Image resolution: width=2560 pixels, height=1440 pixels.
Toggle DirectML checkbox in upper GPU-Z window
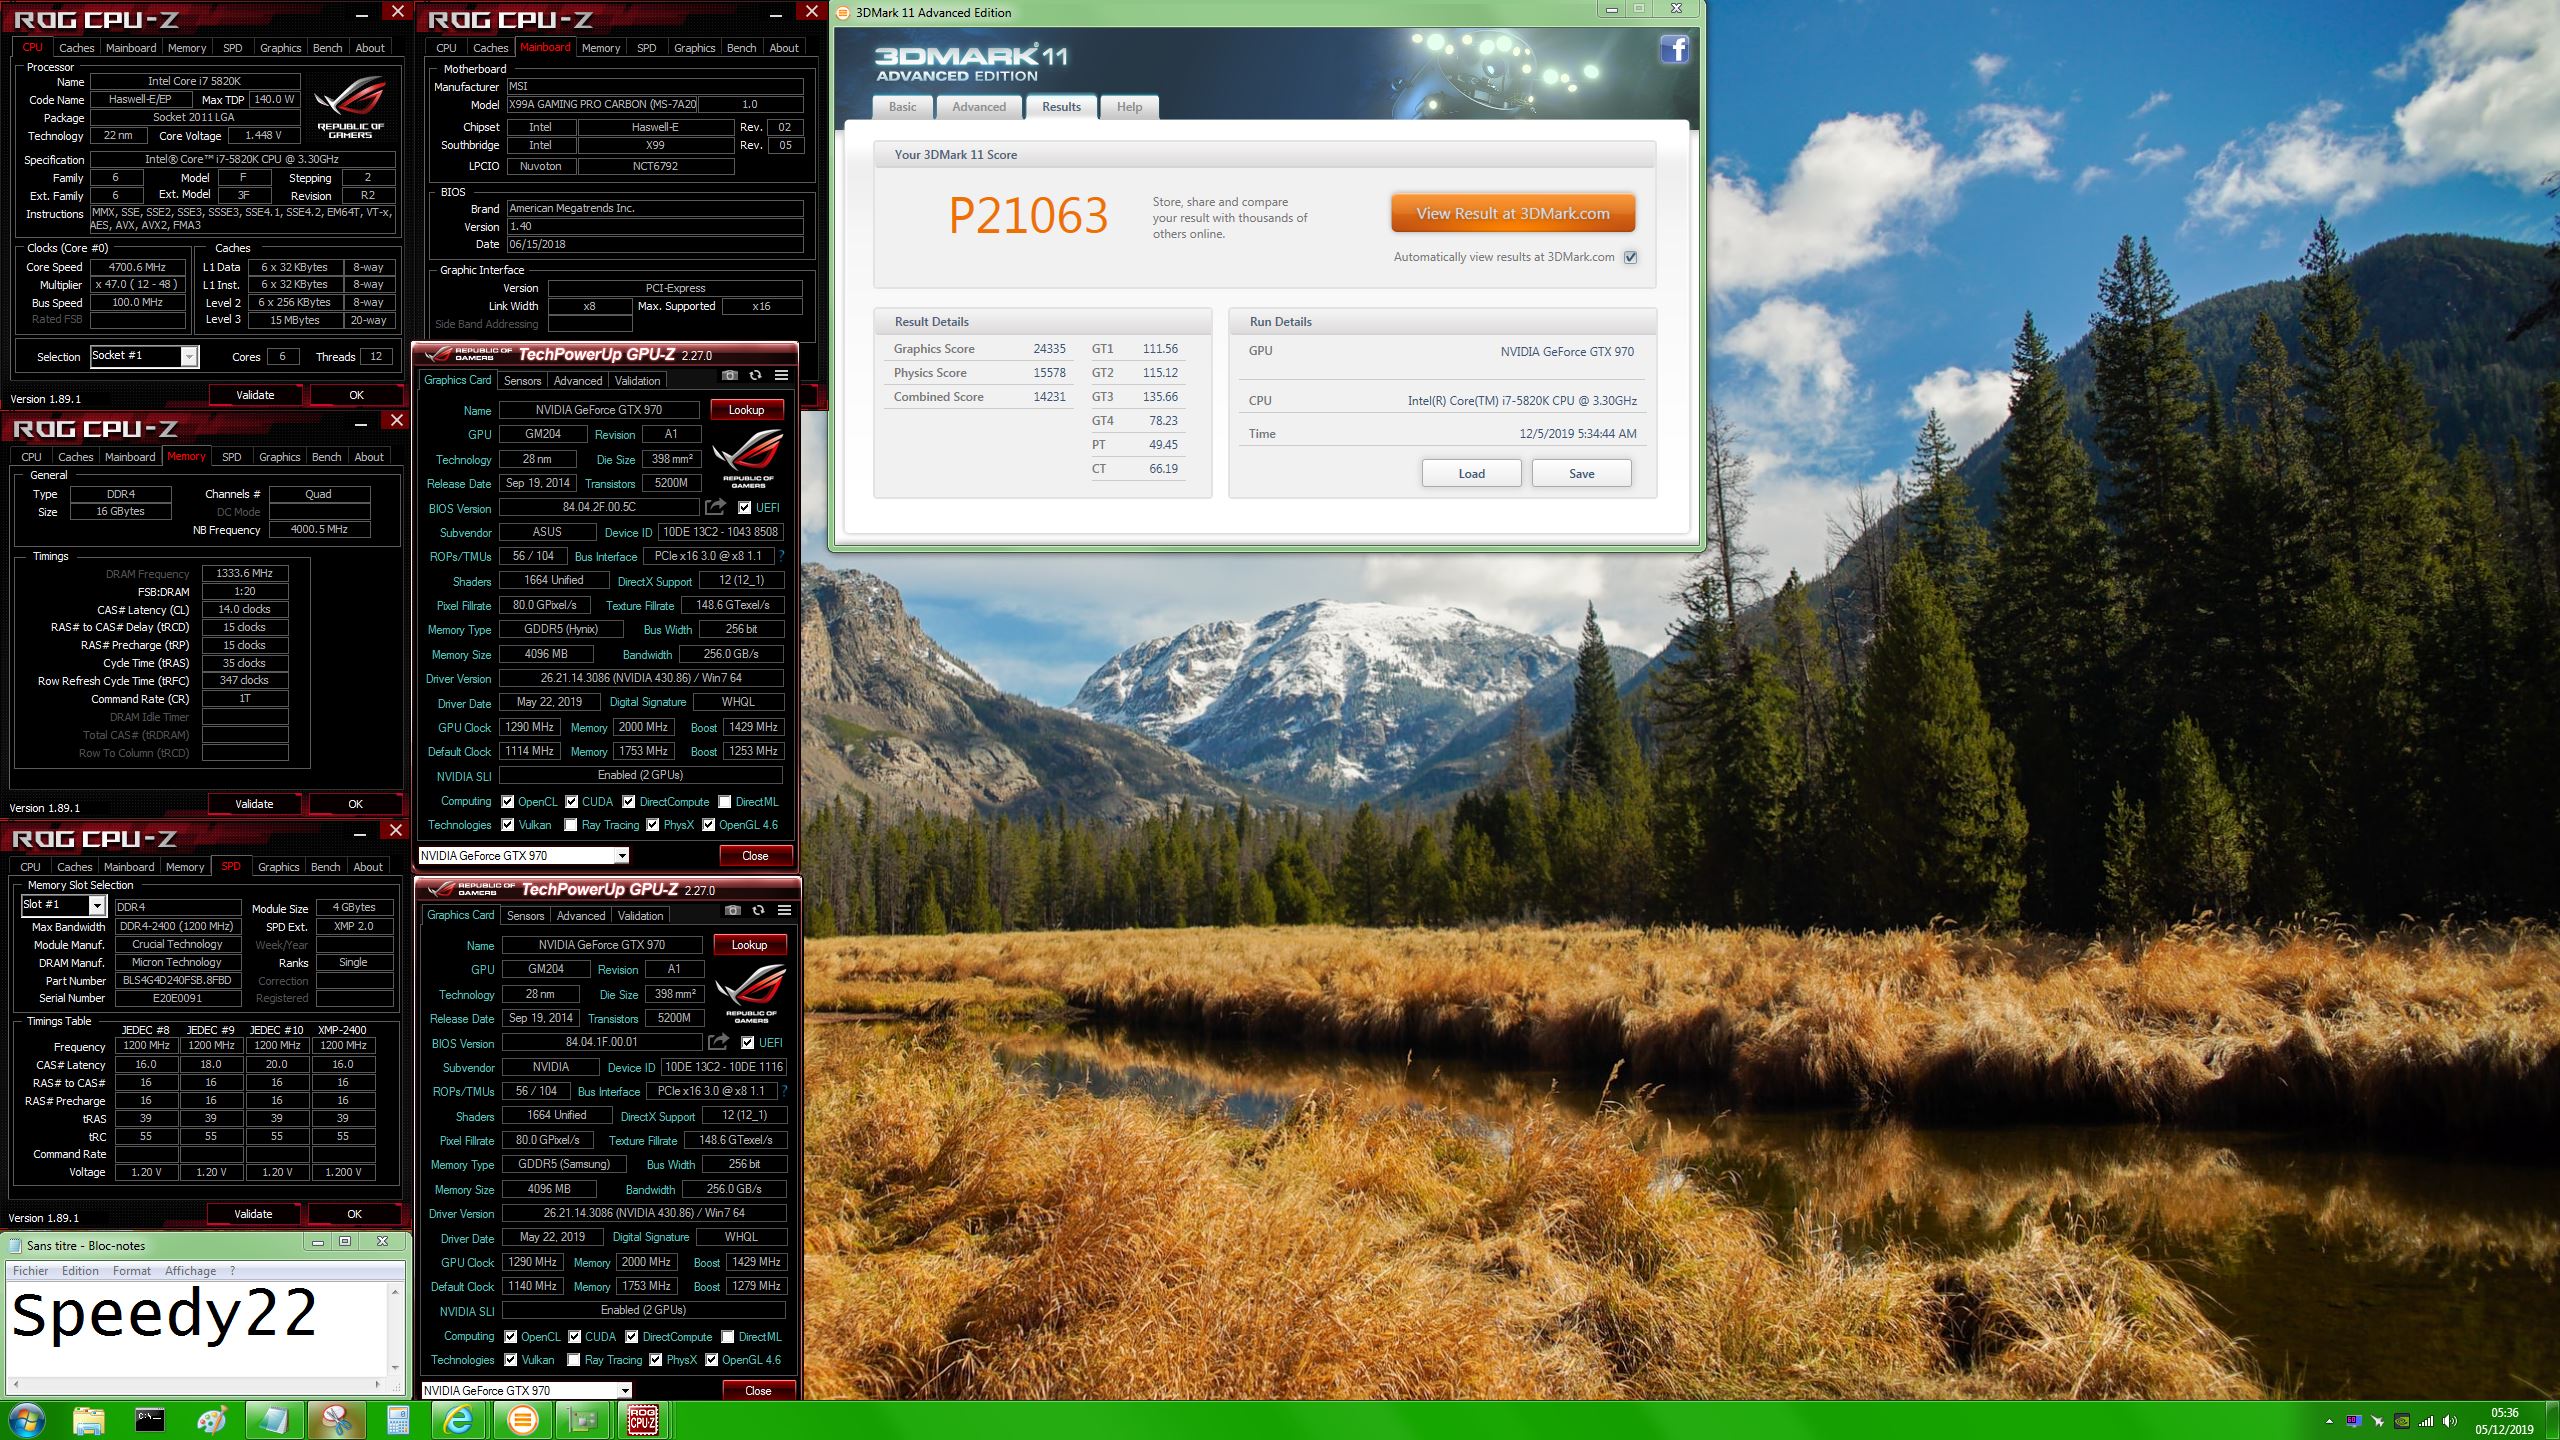click(725, 801)
